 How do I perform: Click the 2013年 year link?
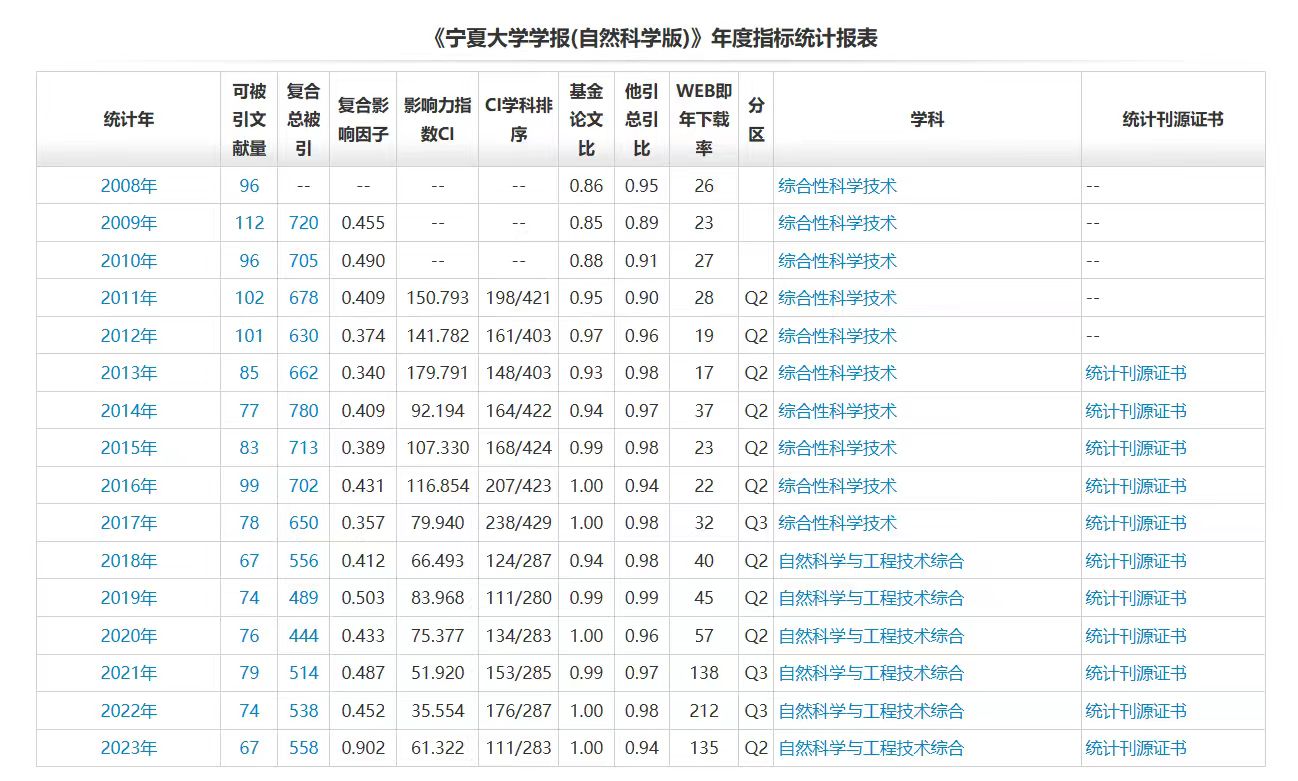pos(129,373)
